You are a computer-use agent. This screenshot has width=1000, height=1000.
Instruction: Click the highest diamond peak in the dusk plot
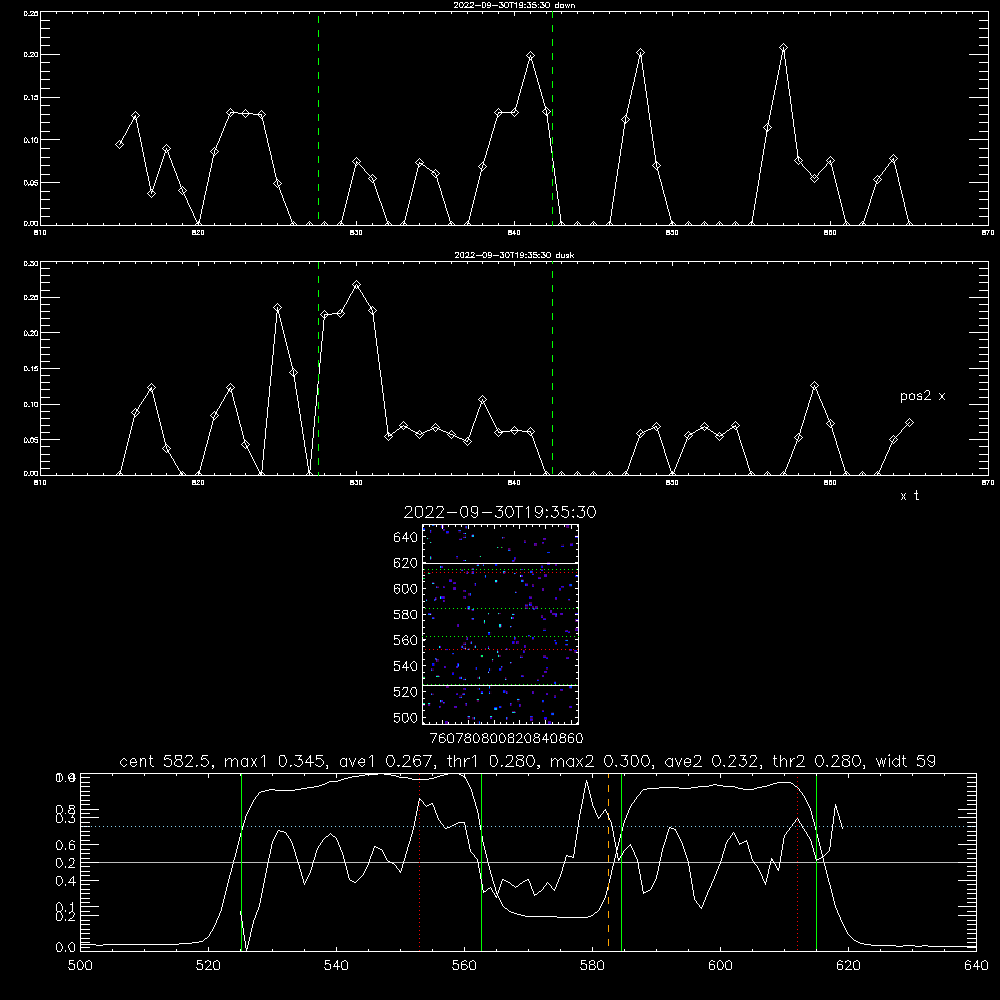click(357, 284)
